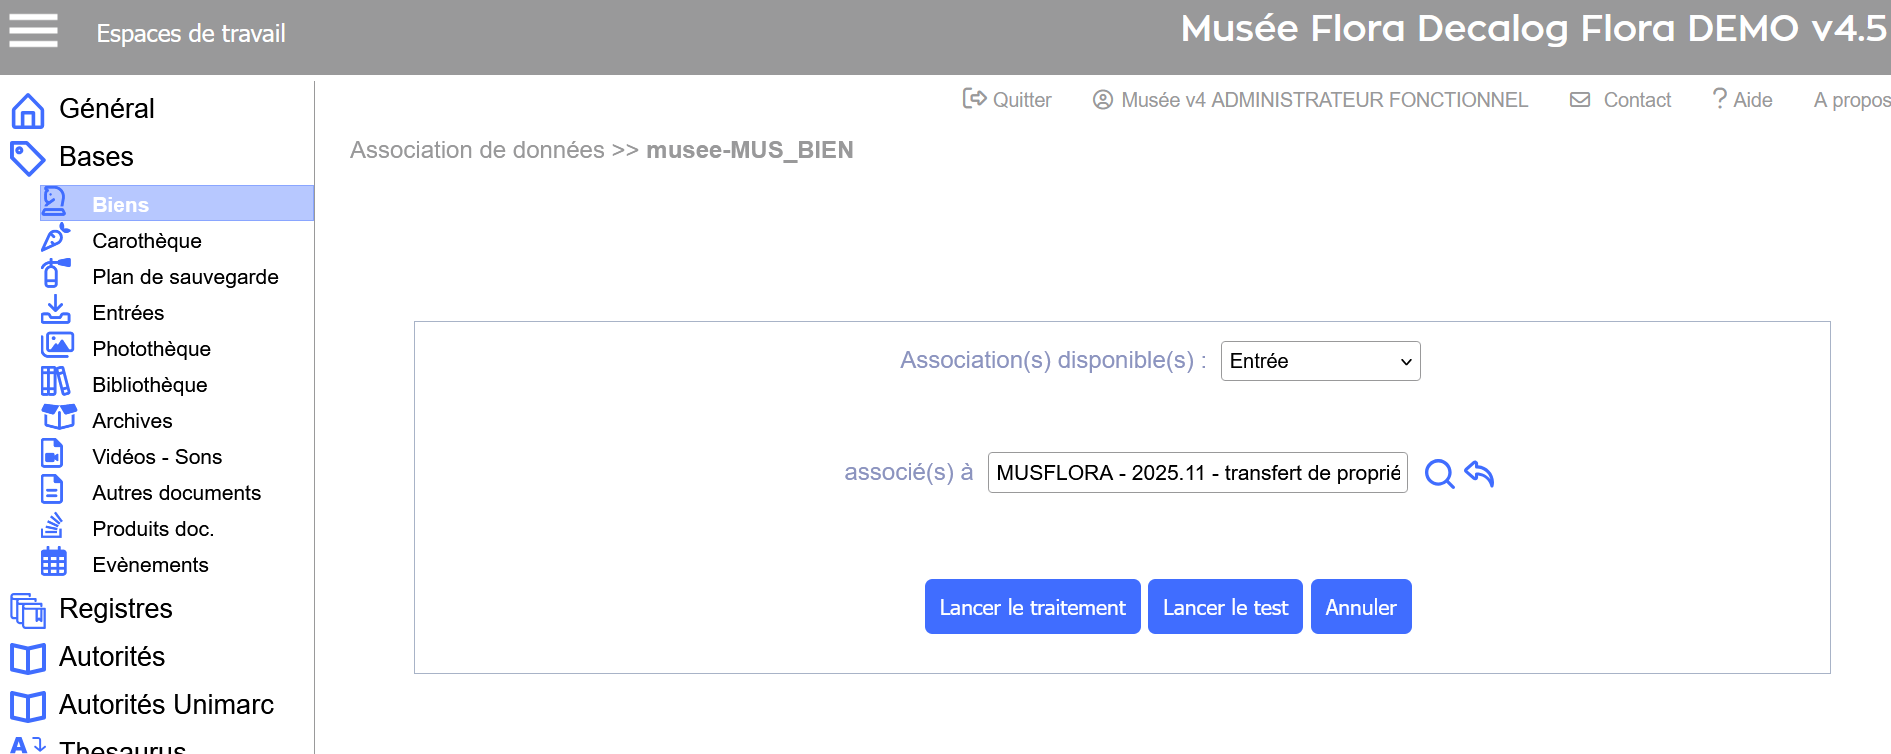The height and width of the screenshot is (754, 1891).
Task: Select Carothèque in the sidebar
Action: pyautogui.click(x=147, y=241)
